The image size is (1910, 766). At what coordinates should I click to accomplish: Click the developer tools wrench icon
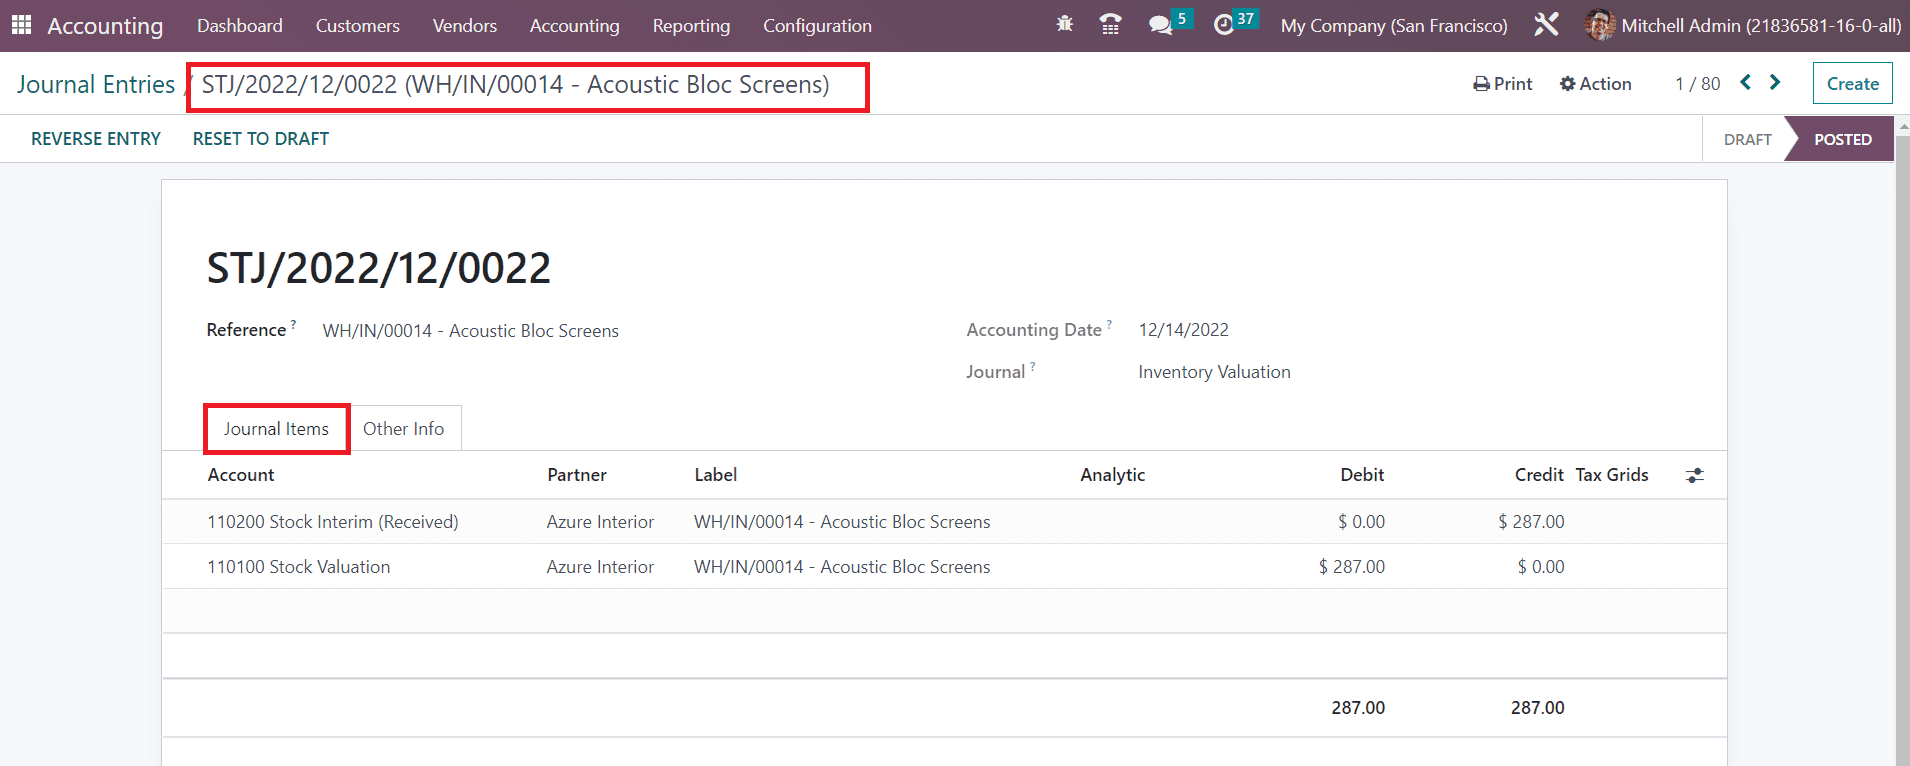(x=1546, y=24)
